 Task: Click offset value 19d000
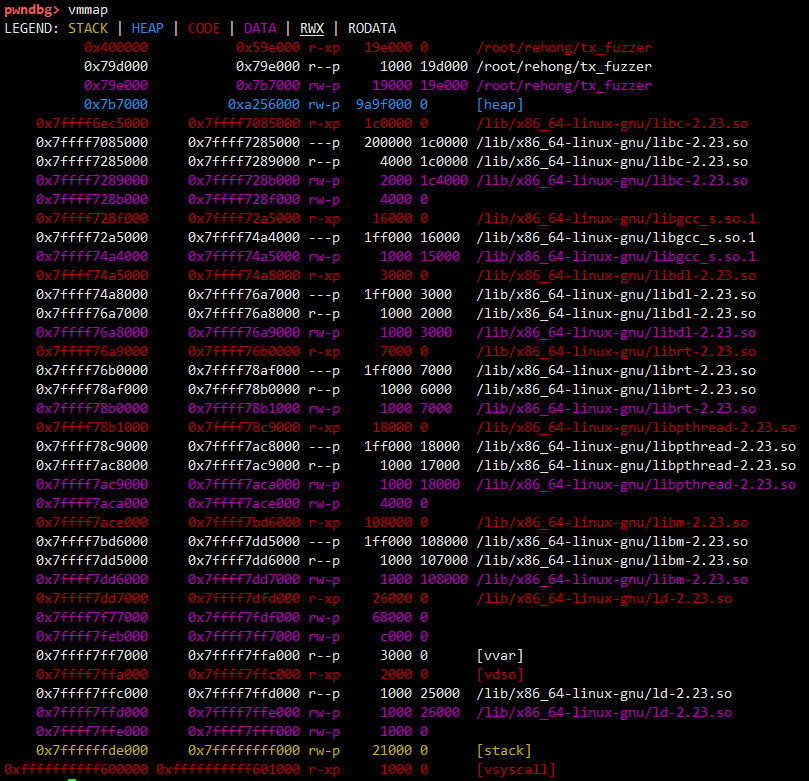pos(444,67)
